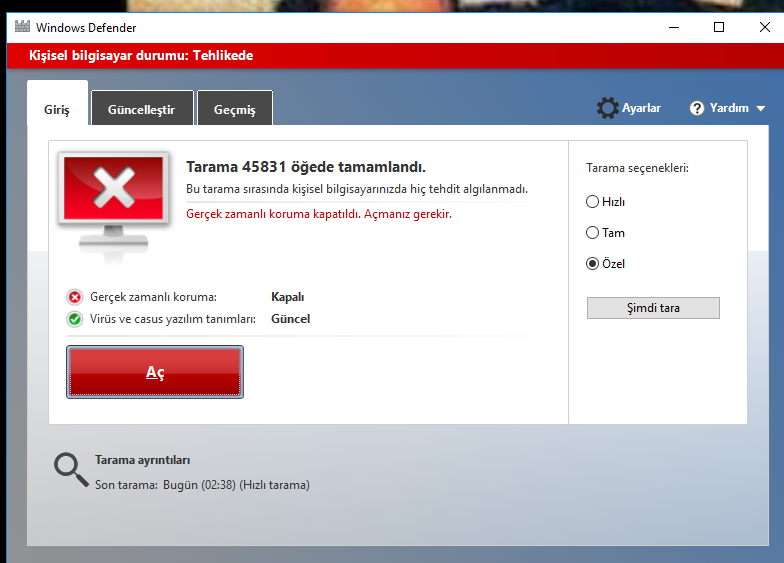
Task: Expand the Yardım dropdown arrow
Action: [x=760, y=108]
